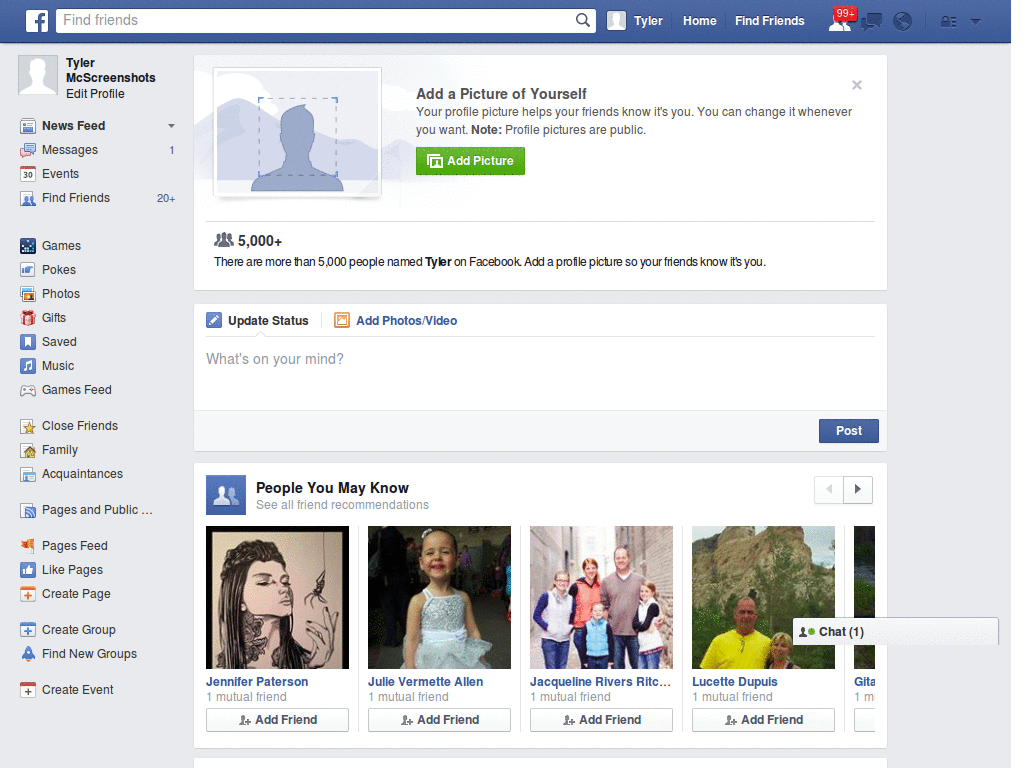Expand the account menu arrow in top bar
Screen dimensions: 1024x768
pyautogui.click(x=976, y=22)
